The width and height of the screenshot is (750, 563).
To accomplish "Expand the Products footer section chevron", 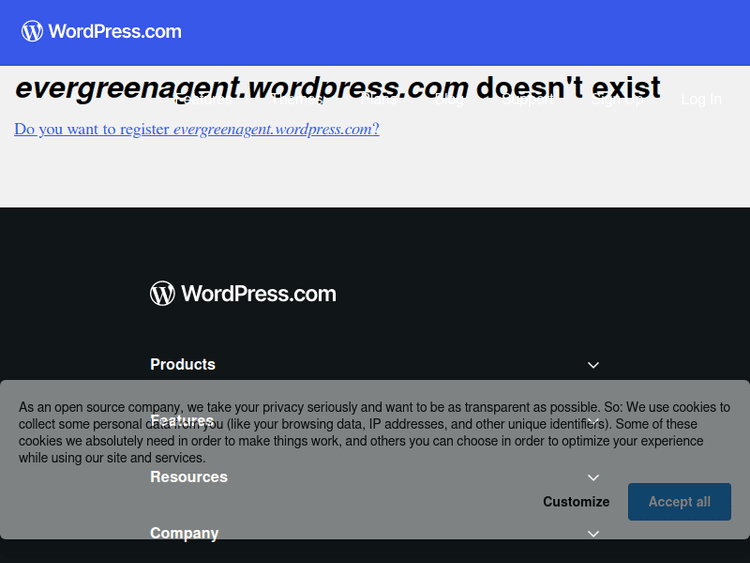I will (x=593, y=365).
